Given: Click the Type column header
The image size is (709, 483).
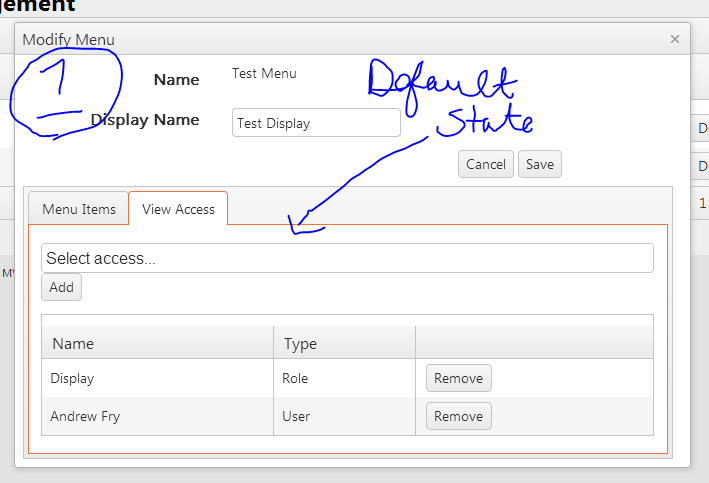Looking at the screenshot, I should point(345,343).
